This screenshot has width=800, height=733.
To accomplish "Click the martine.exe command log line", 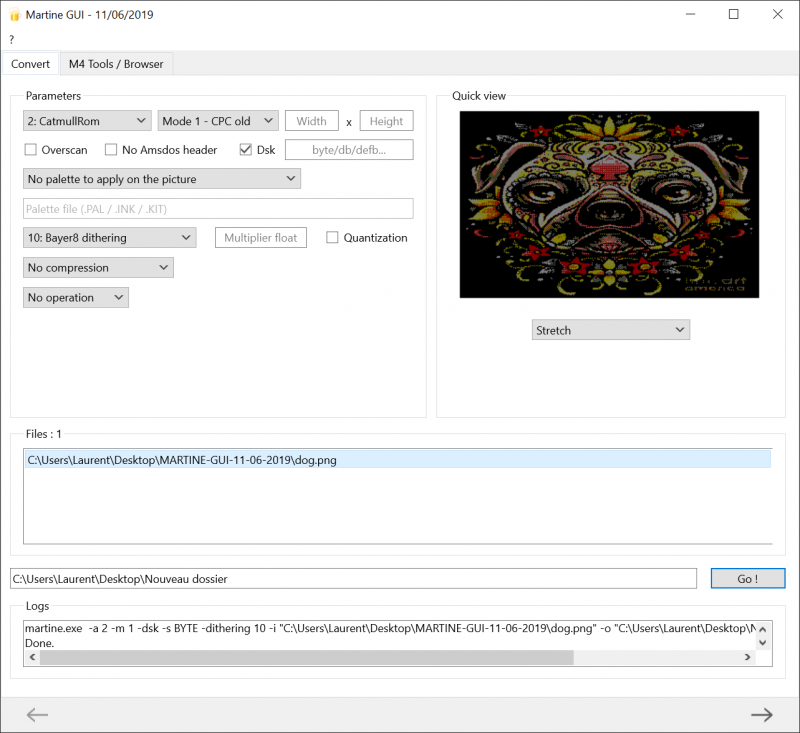I will 390,628.
